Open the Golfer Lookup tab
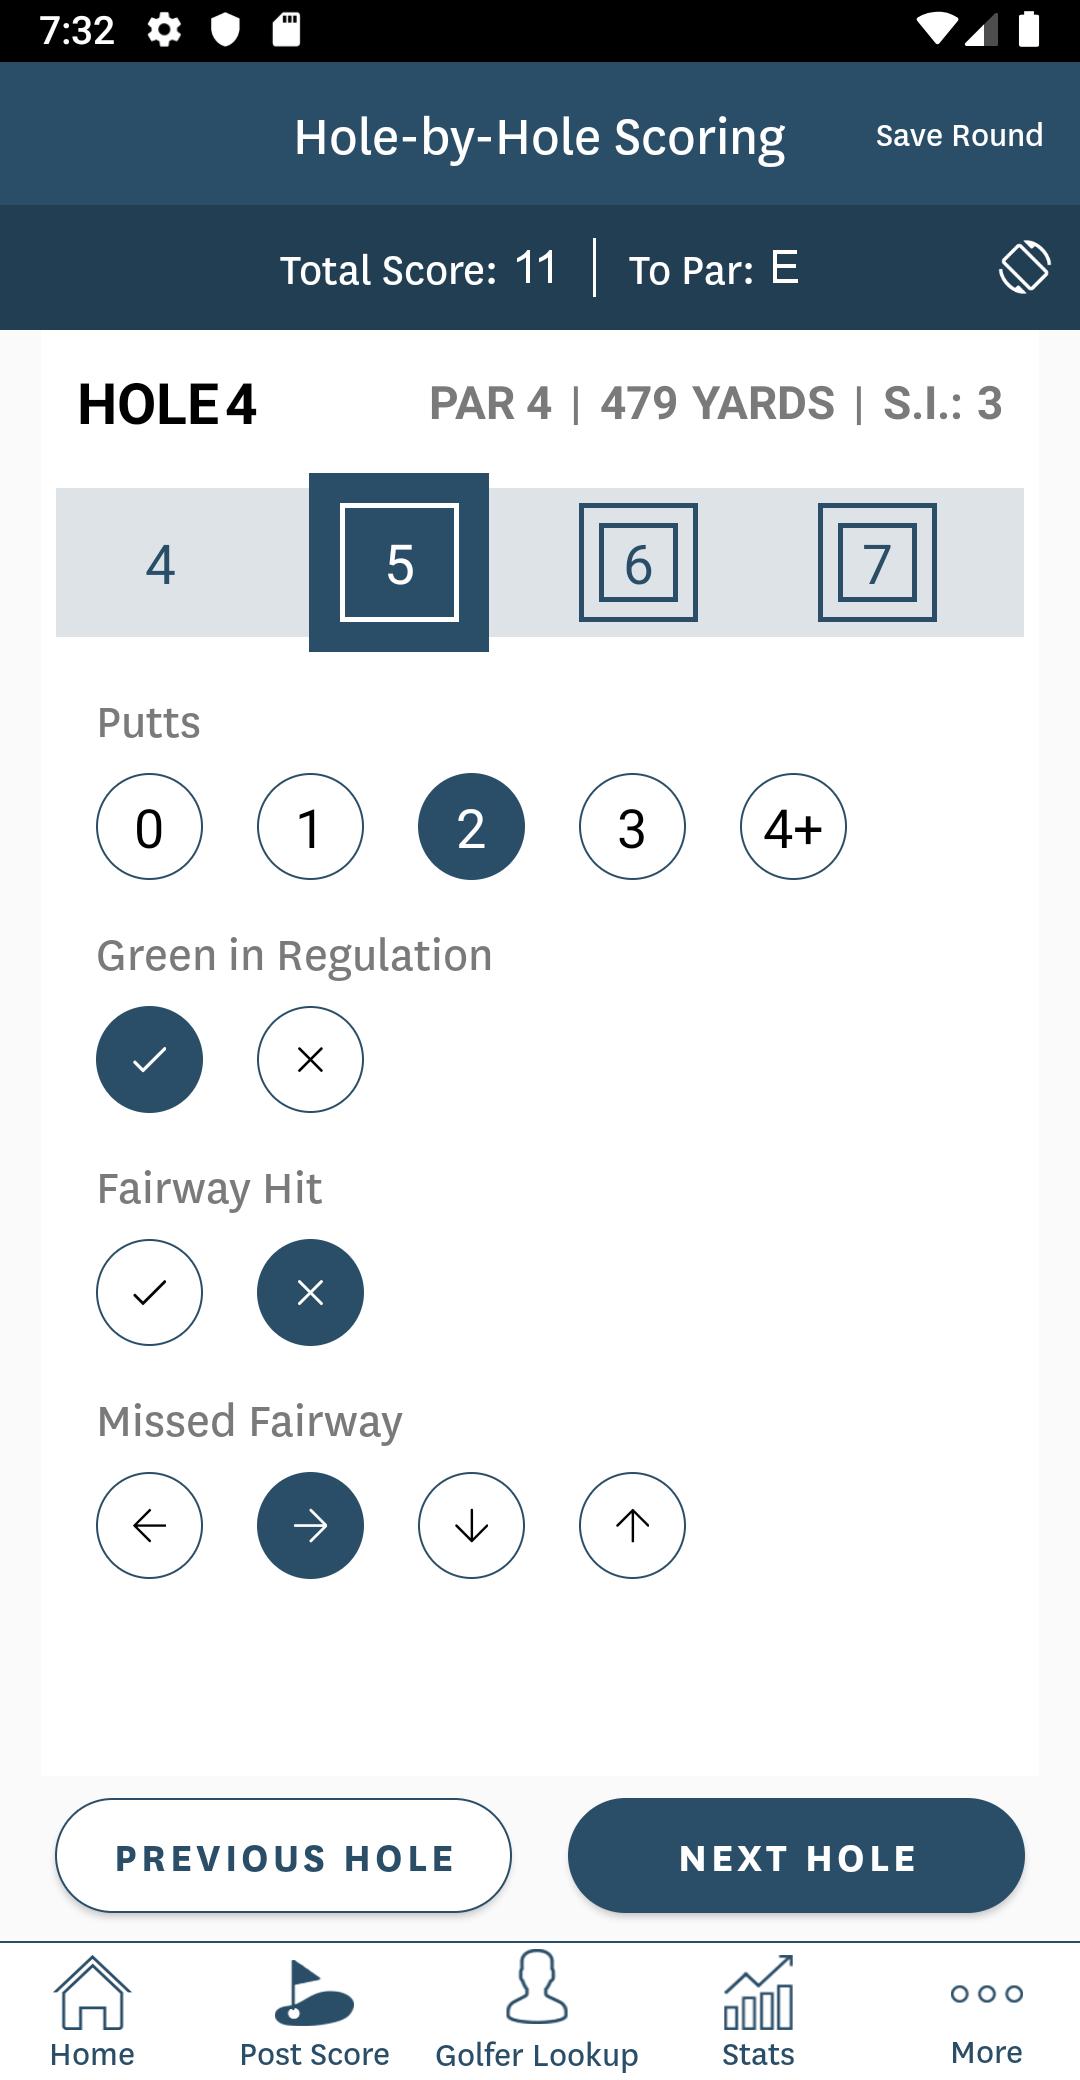Screen dimensions: 1080x2080 click(x=537, y=2010)
